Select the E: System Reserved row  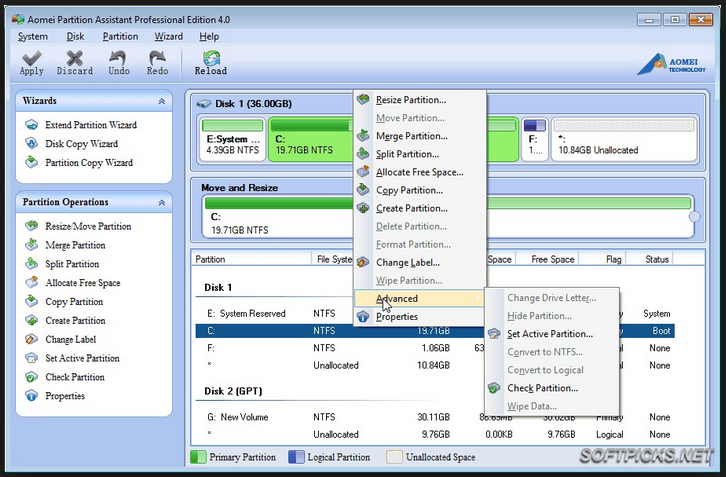coord(435,314)
